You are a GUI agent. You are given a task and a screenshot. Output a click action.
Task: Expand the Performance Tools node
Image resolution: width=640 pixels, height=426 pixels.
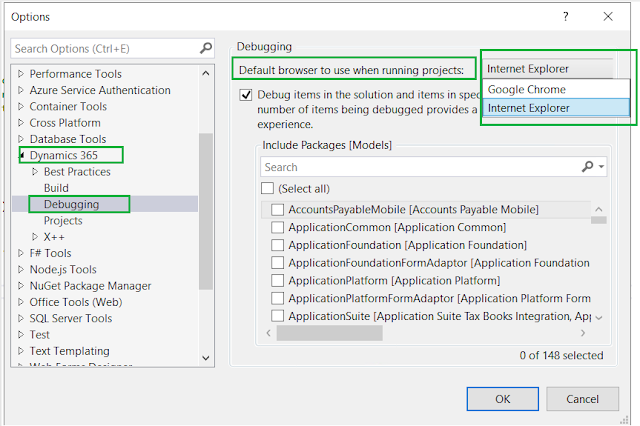coord(21,74)
